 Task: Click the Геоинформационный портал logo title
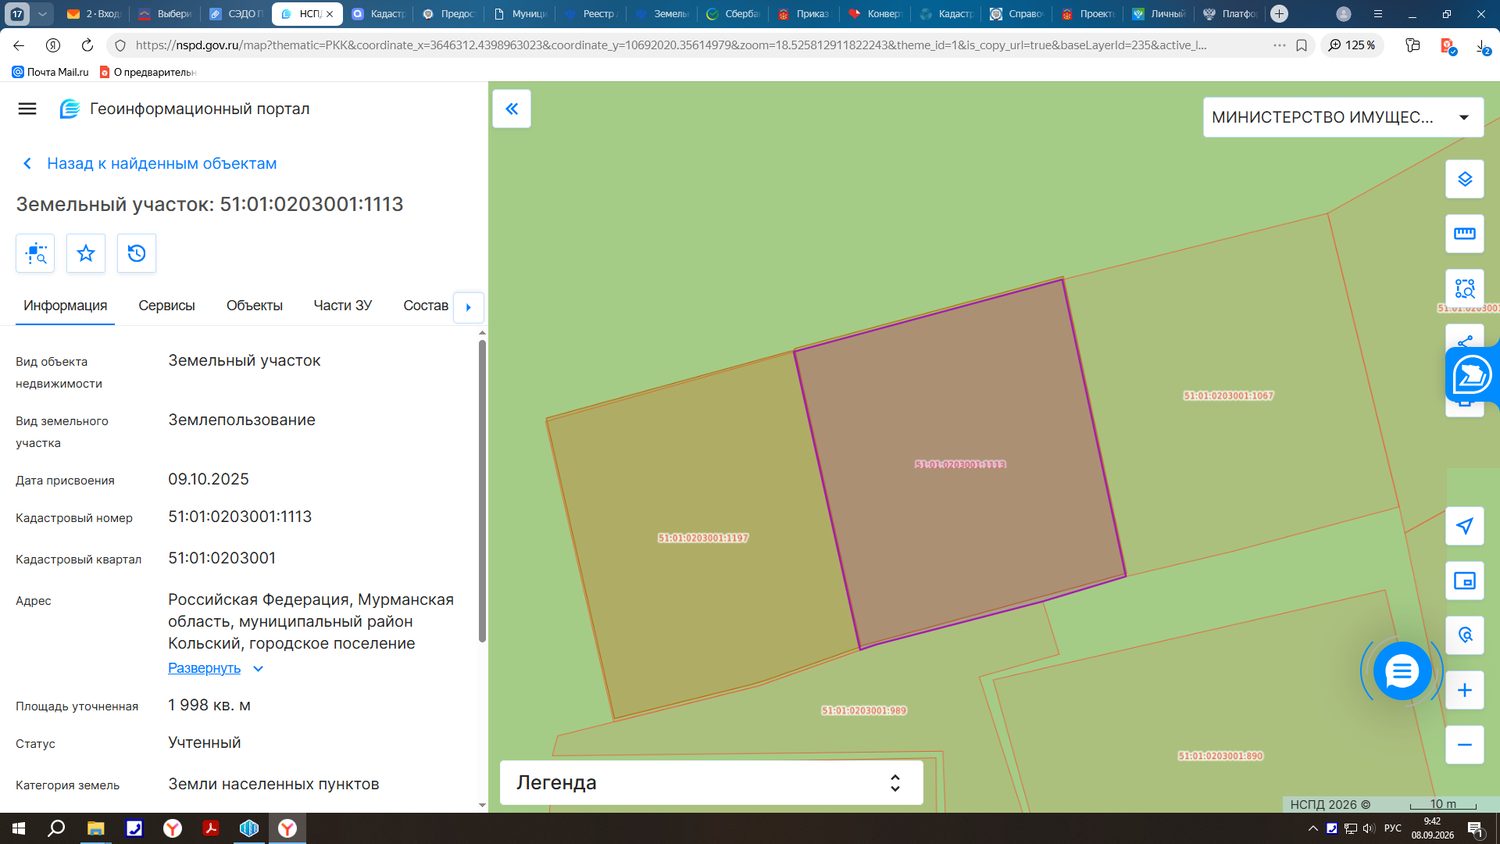tap(185, 109)
